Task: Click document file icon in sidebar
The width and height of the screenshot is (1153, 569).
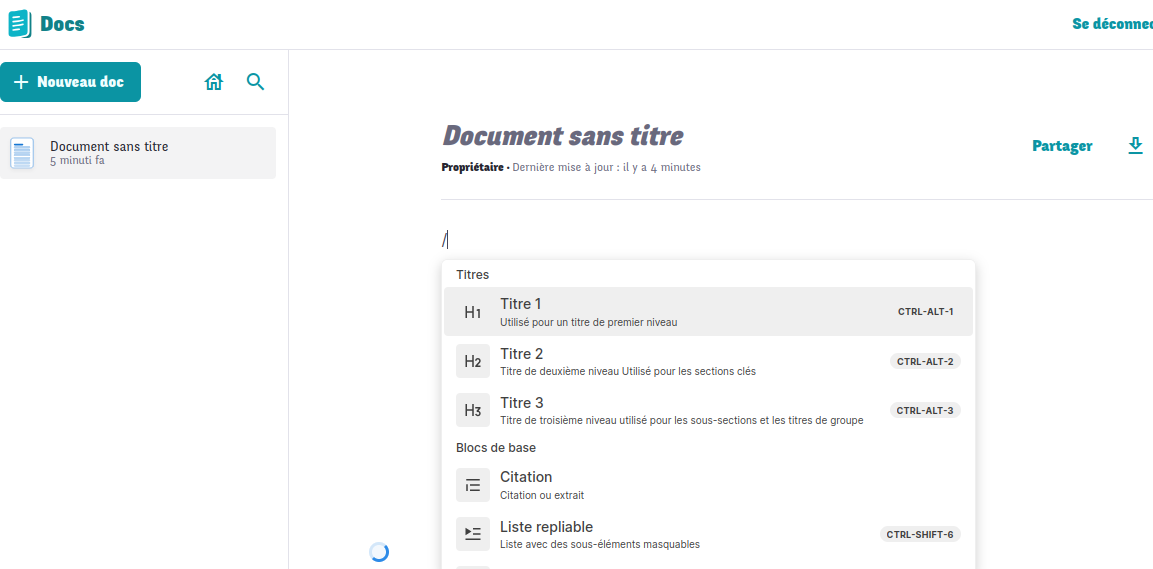Action: 22,153
